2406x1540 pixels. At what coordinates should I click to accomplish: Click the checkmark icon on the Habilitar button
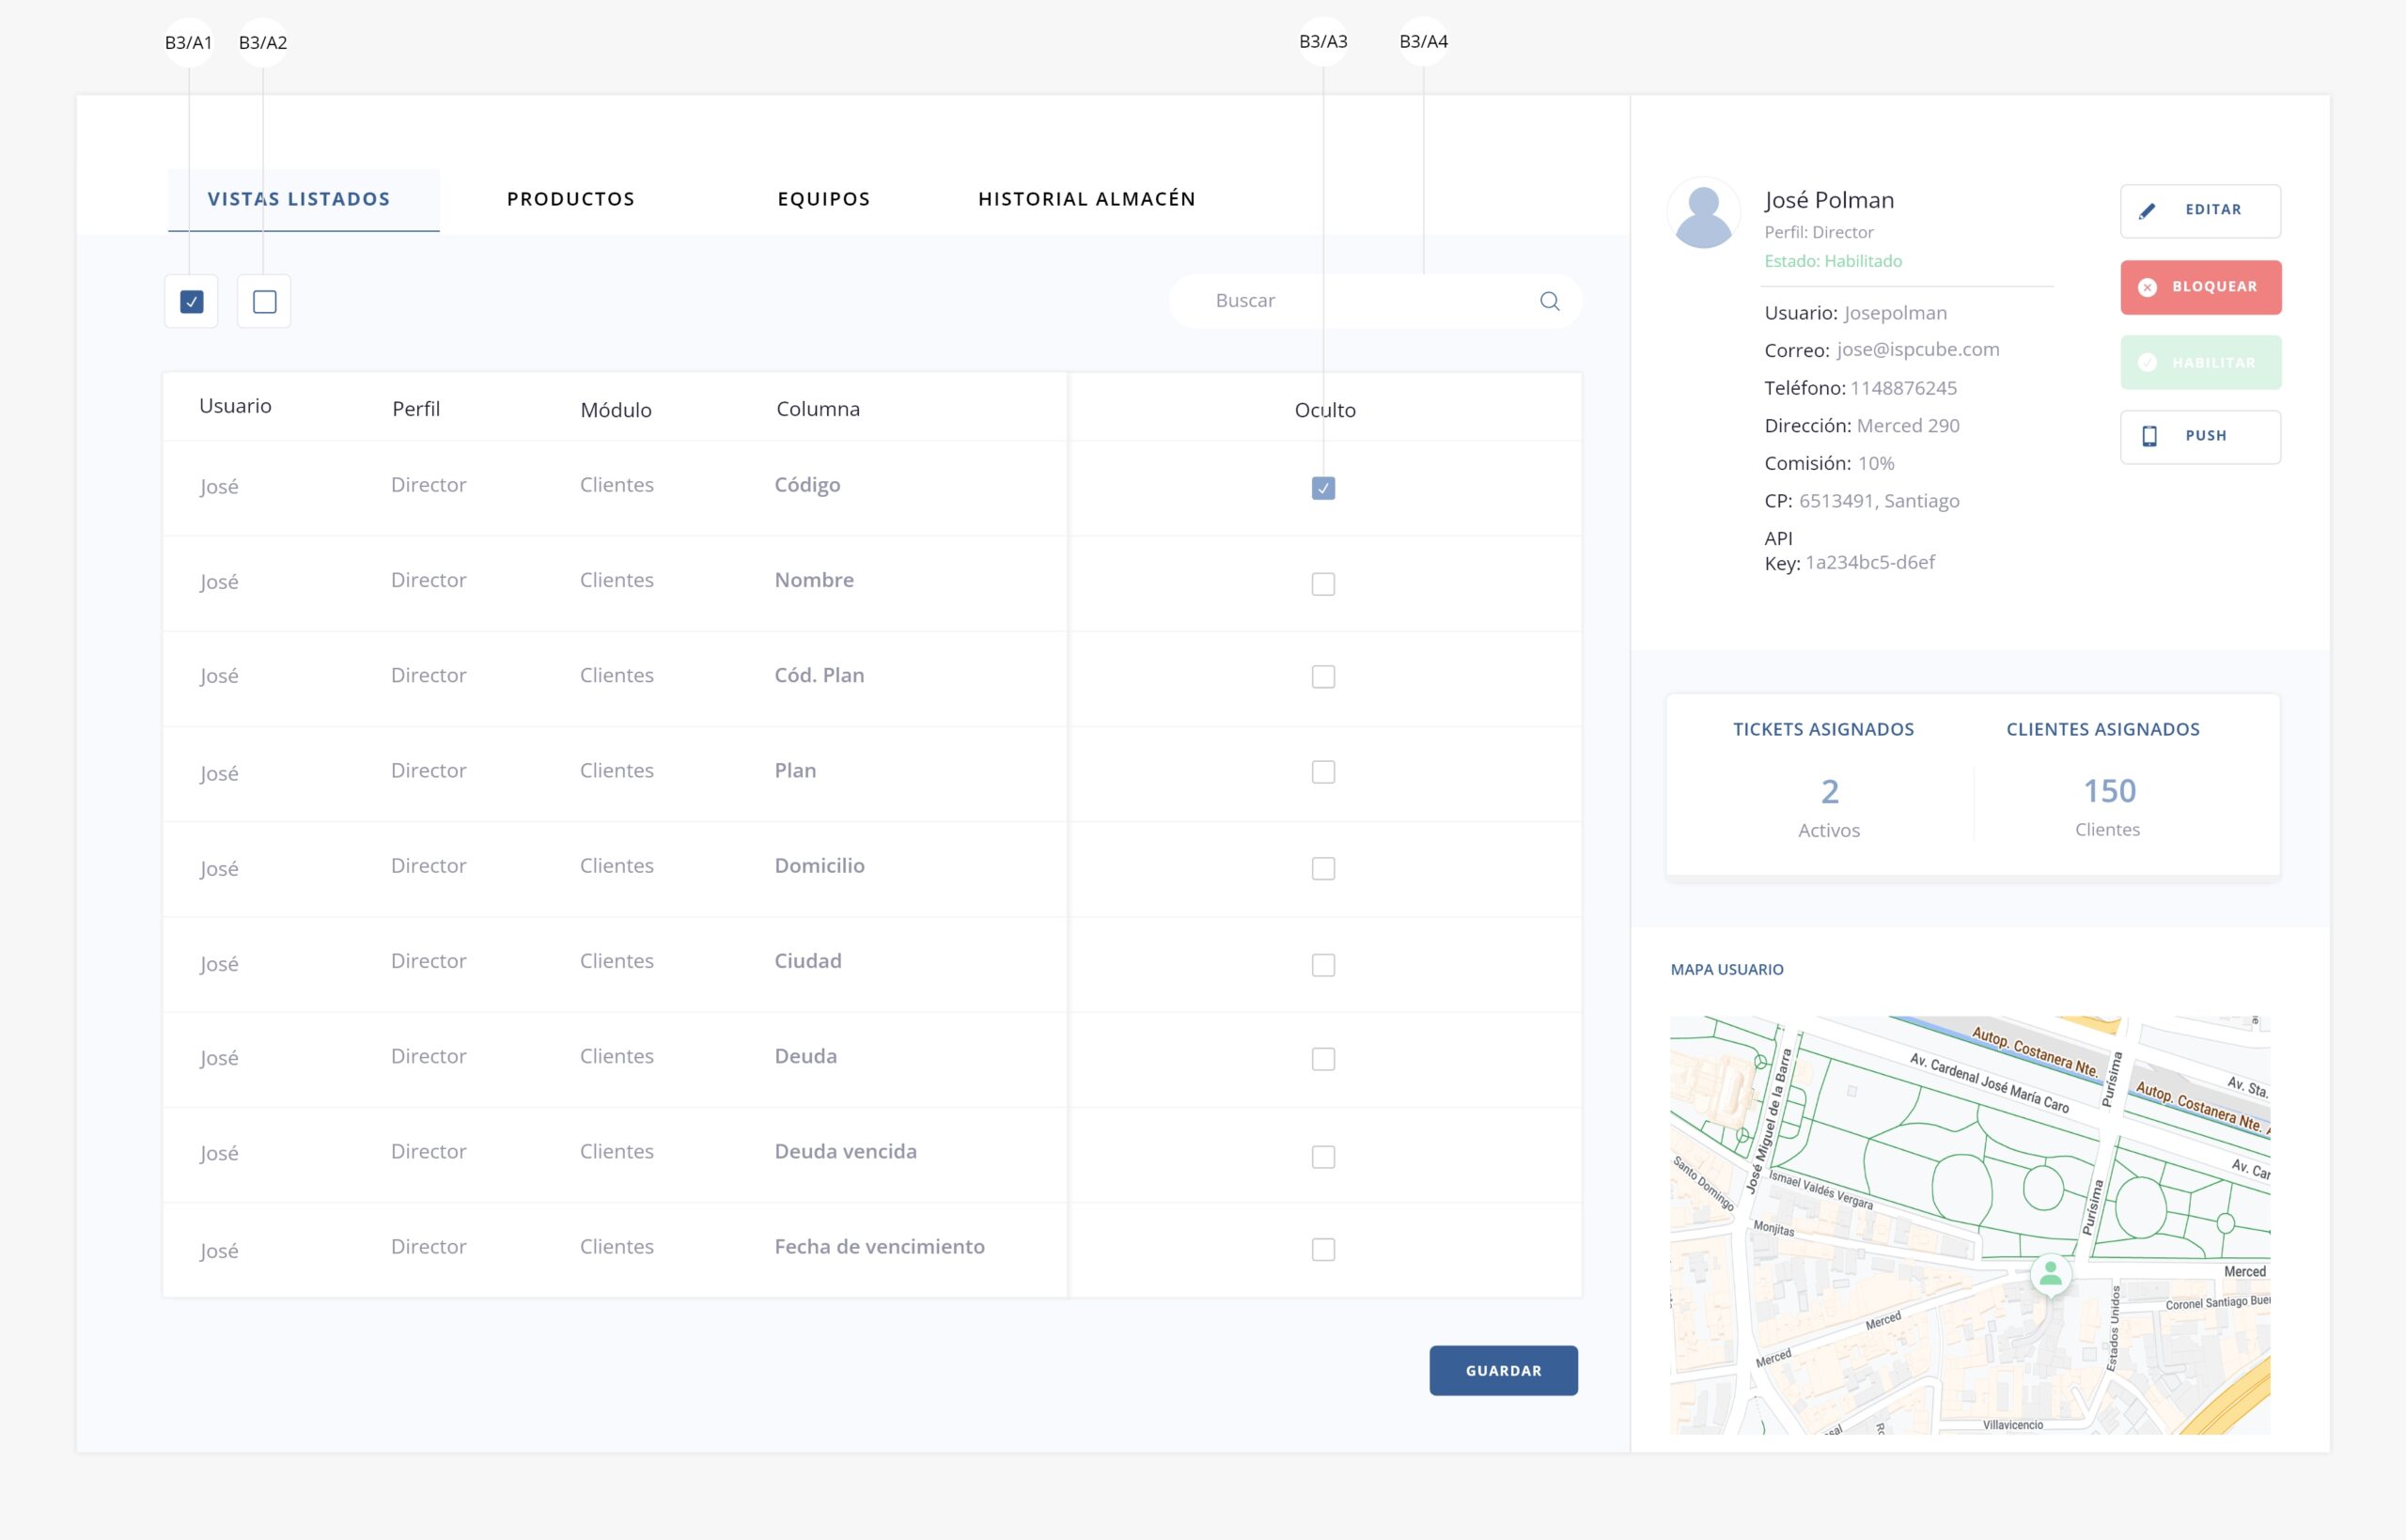tap(2146, 363)
